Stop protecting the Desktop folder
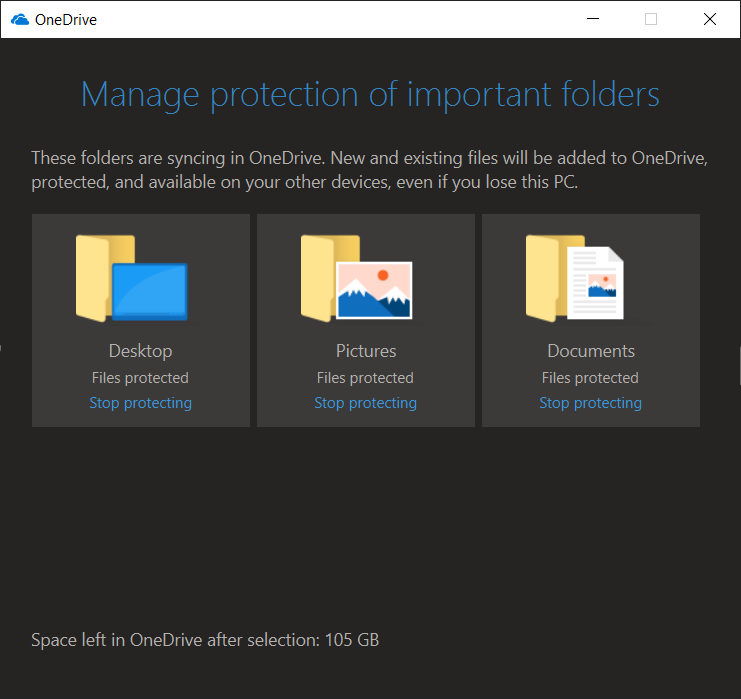The height and width of the screenshot is (699, 741). point(140,403)
